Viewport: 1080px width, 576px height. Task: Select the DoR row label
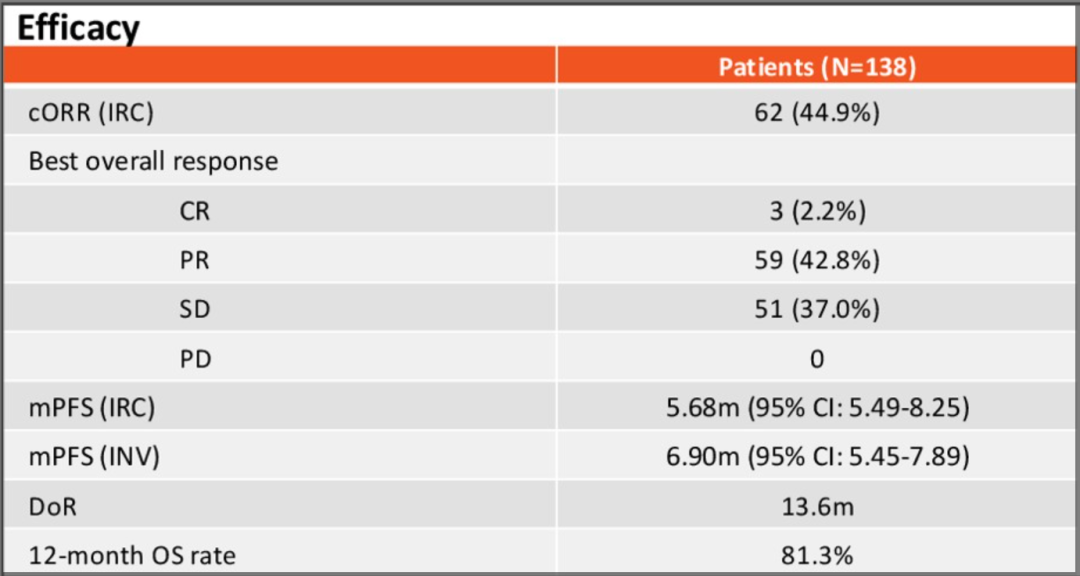click(53, 506)
